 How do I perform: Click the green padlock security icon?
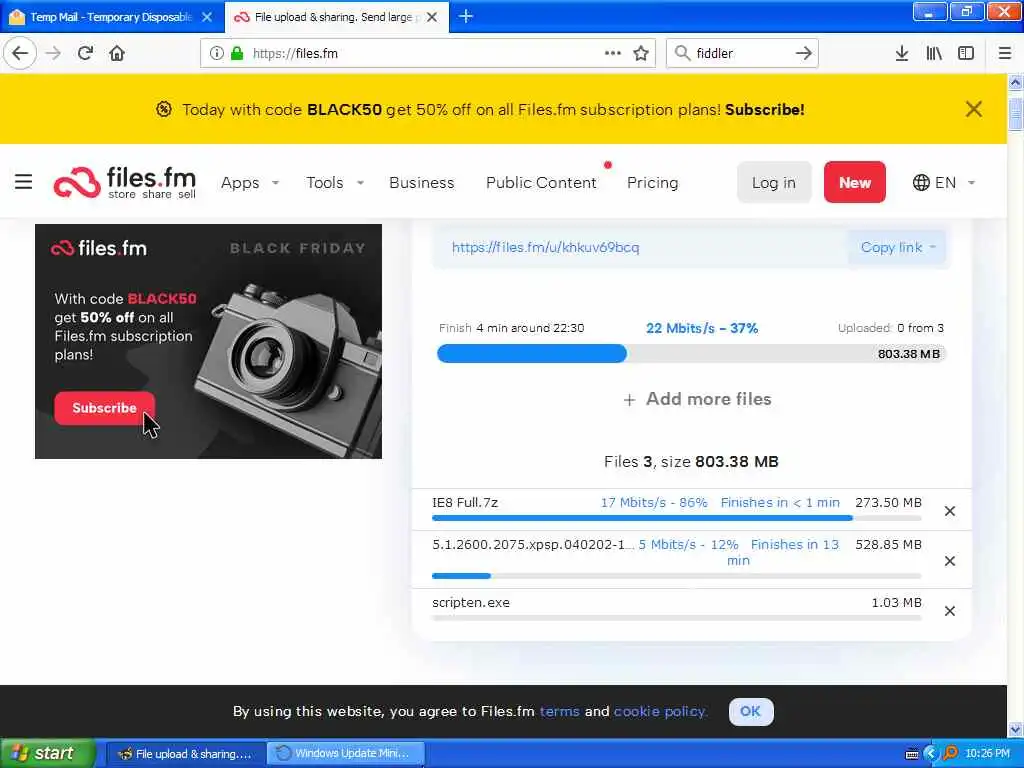[237, 53]
